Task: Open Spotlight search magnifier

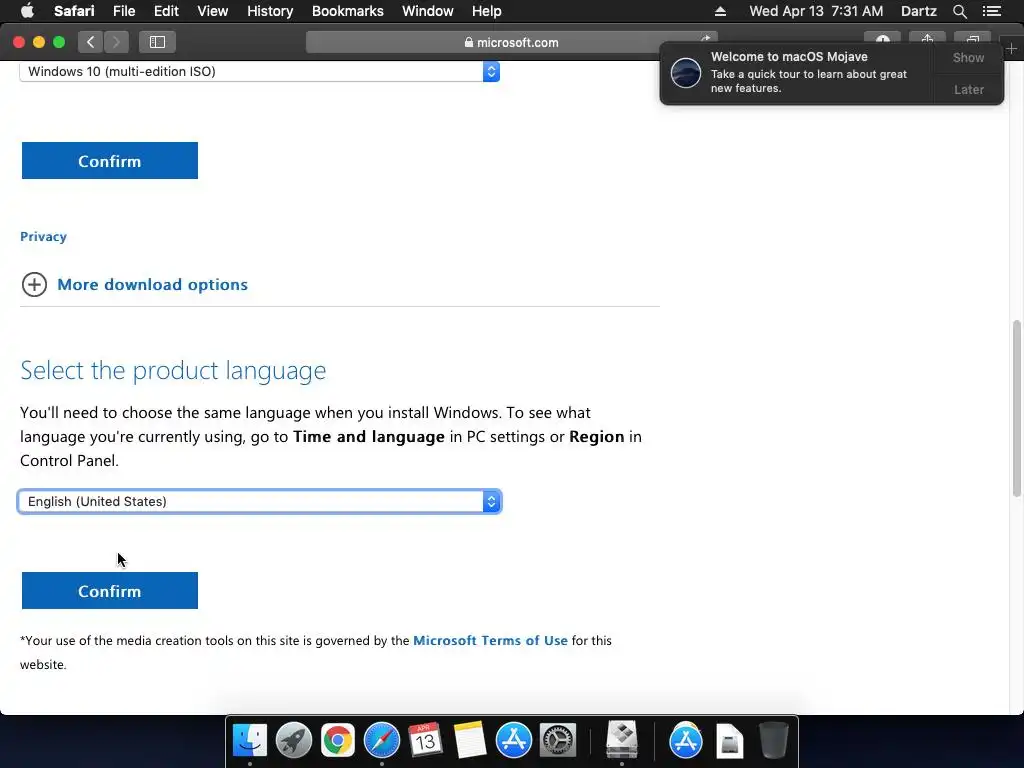Action: click(x=959, y=11)
